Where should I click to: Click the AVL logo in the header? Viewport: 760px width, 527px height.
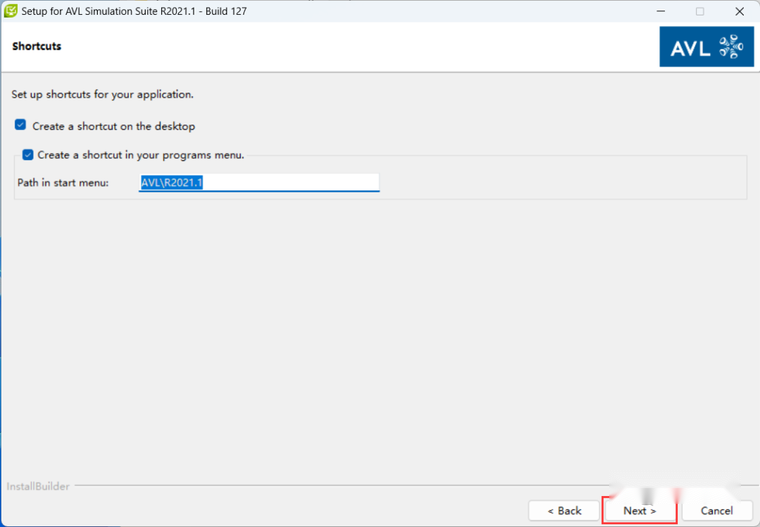point(706,47)
